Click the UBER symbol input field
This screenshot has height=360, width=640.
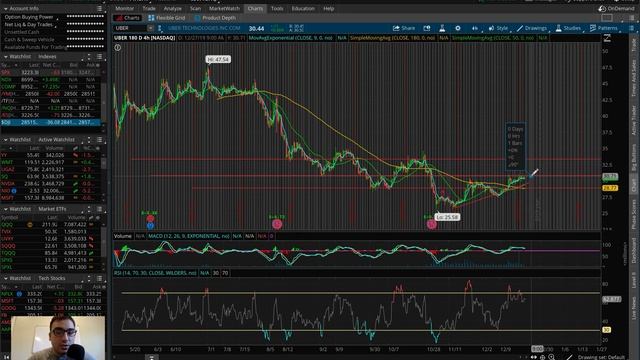pyautogui.click(x=130, y=28)
